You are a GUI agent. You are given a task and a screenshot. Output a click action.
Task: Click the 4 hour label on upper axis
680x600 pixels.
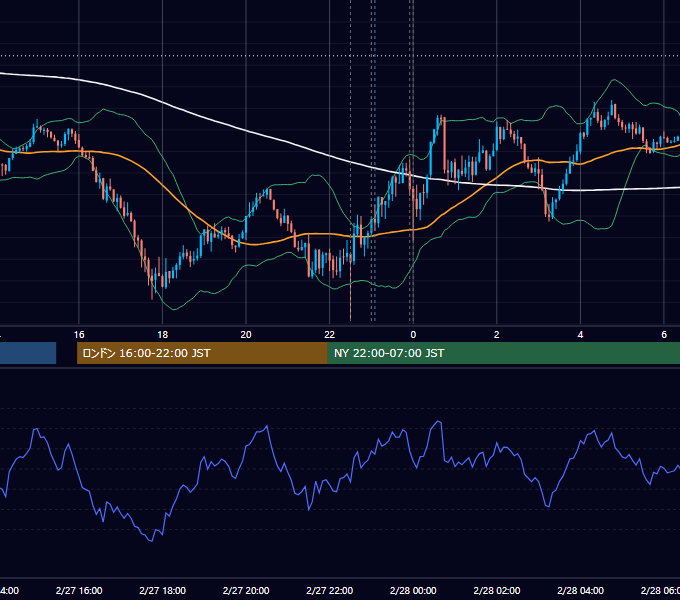tap(580, 335)
